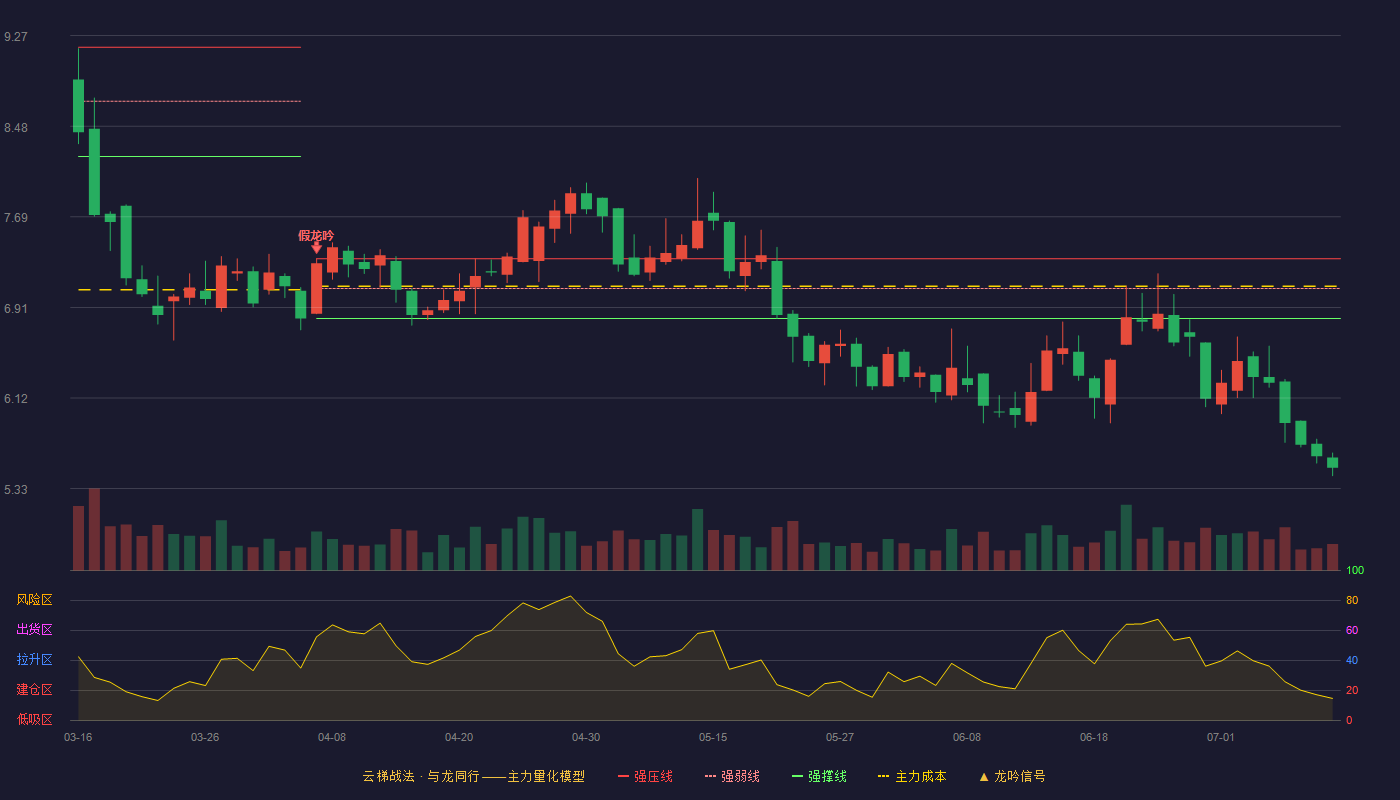The image size is (1400, 800).
Task: Toggle the 强压线 legend item
Action: tap(645, 776)
